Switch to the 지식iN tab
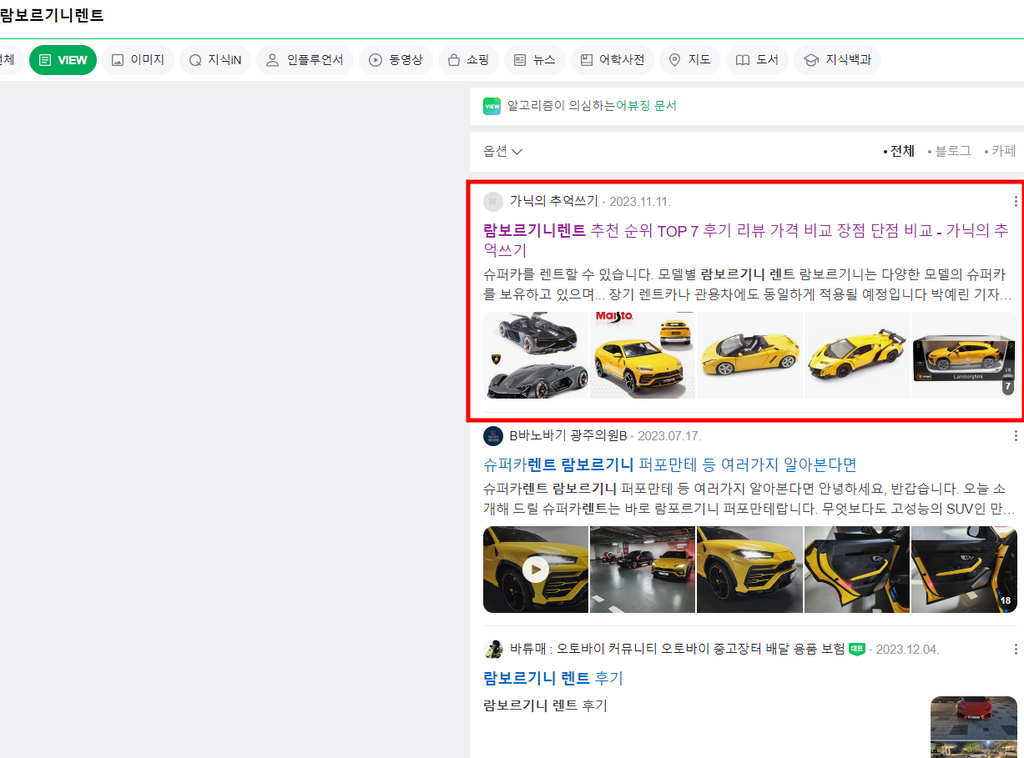The width and height of the screenshot is (1024, 758). click(x=215, y=60)
